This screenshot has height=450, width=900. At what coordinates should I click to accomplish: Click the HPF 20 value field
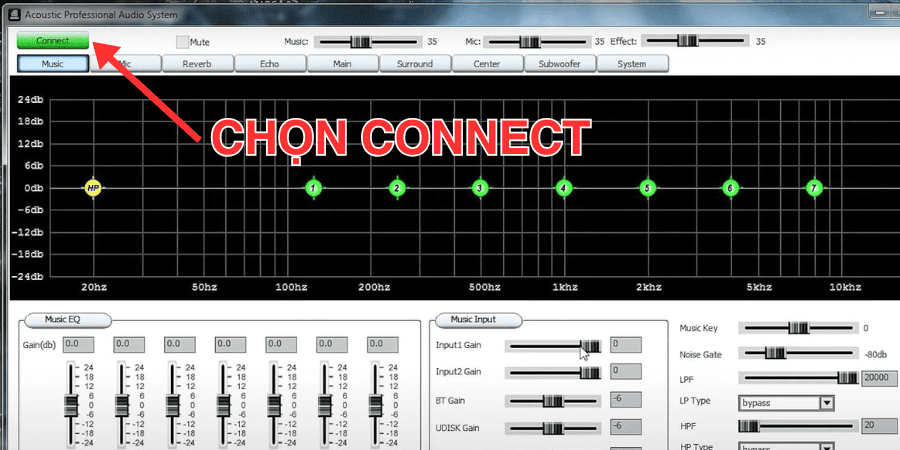879,426
